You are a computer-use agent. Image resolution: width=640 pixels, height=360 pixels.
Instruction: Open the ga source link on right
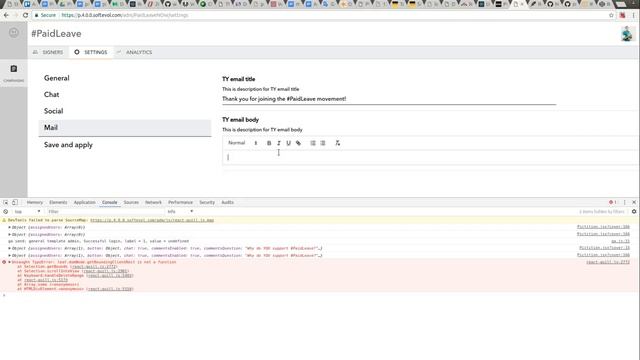(x=620, y=241)
